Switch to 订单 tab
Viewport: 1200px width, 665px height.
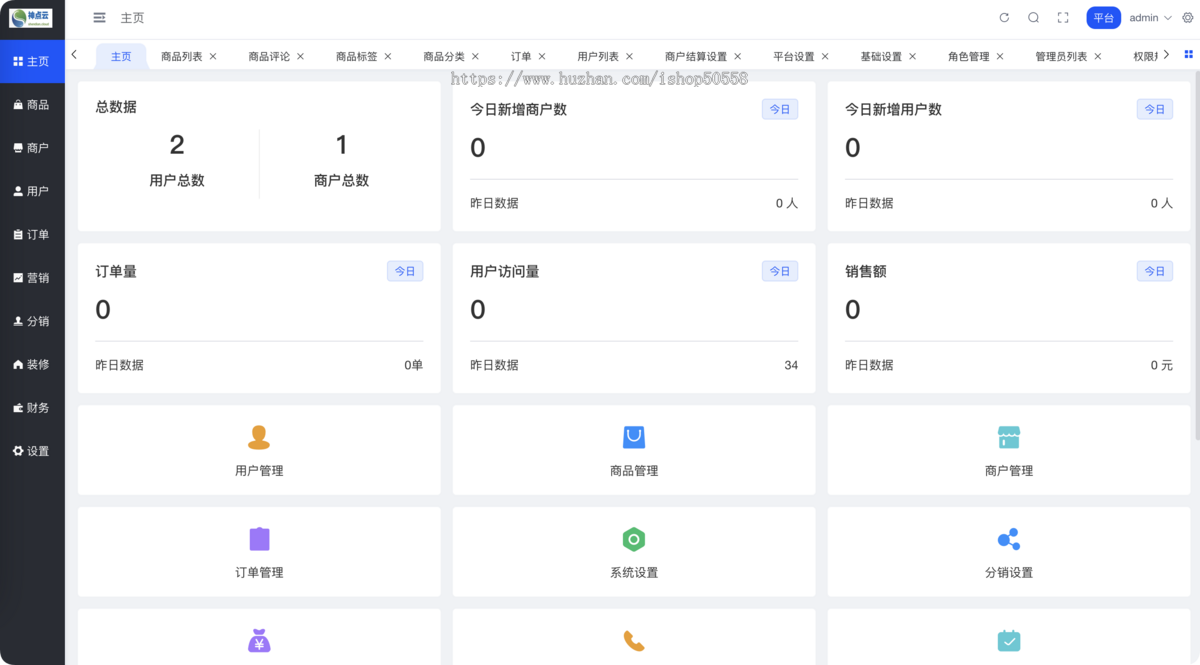[x=521, y=57]
